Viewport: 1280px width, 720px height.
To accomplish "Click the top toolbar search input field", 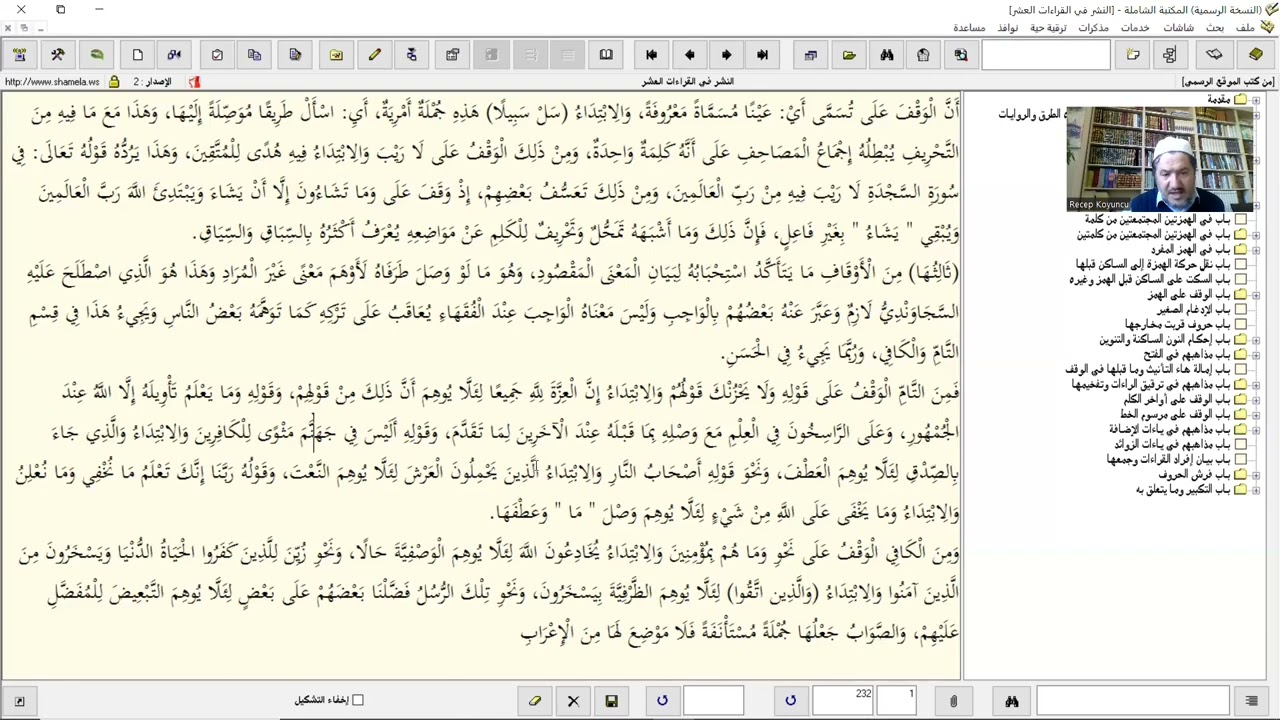I will tap(1045, 55).
